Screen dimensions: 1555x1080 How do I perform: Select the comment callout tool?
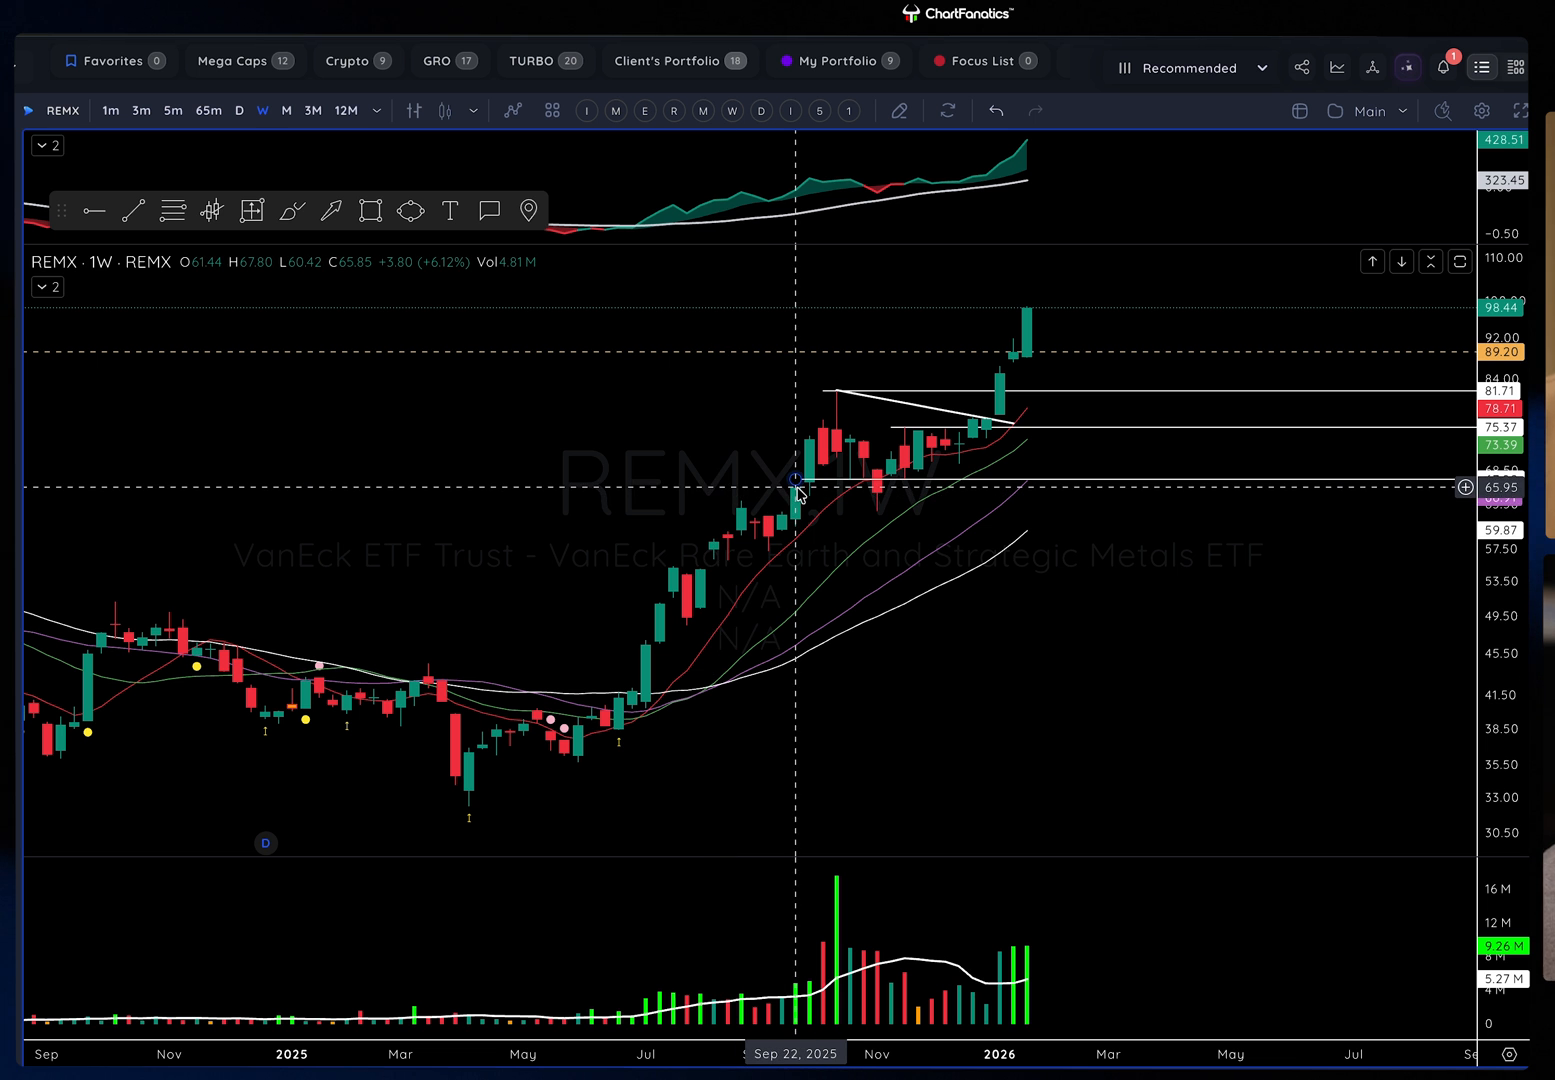(489, 211)
